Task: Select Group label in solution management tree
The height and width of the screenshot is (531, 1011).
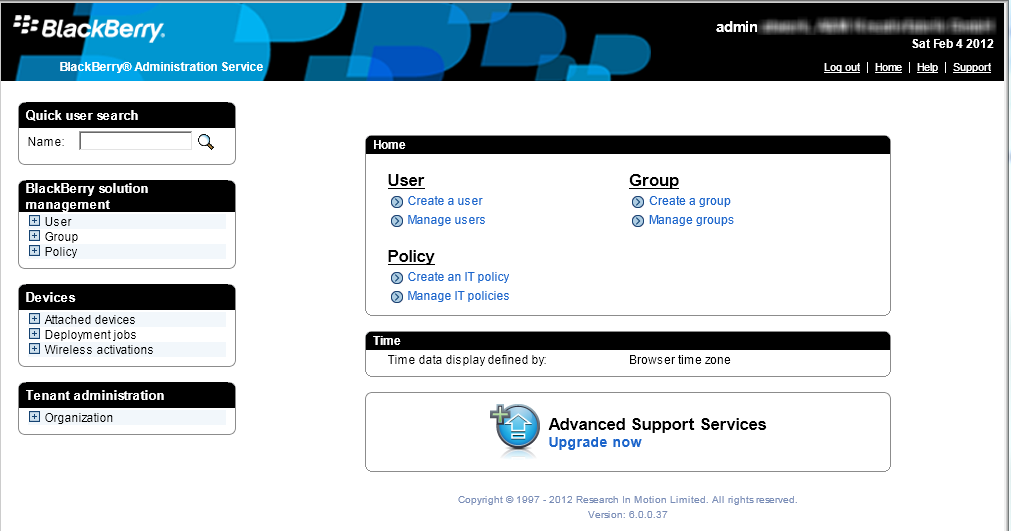Action: pyautogui.click(x=61, y=237)
